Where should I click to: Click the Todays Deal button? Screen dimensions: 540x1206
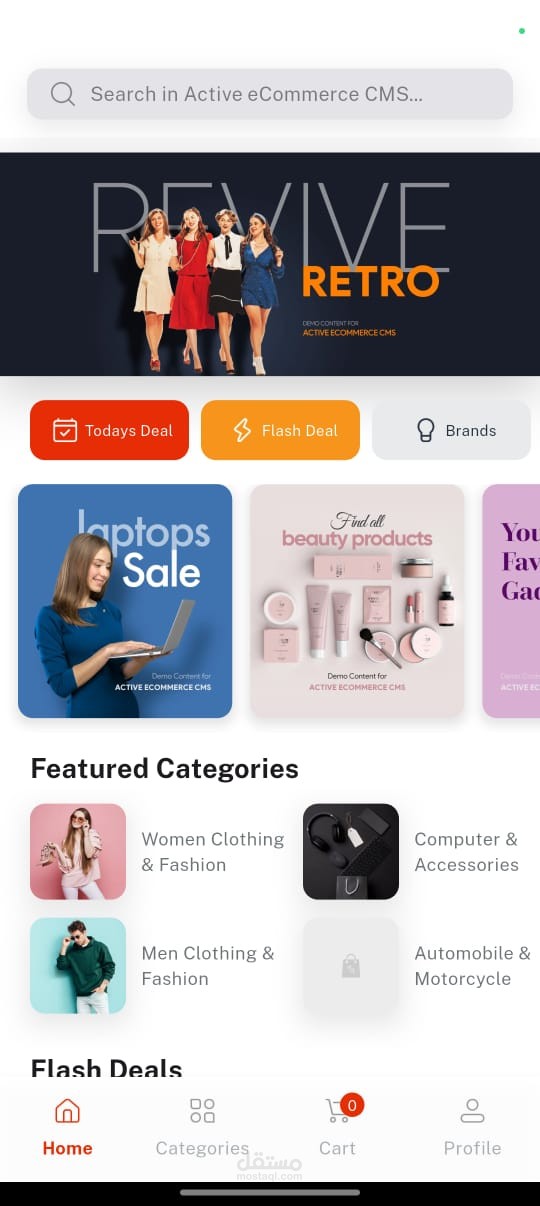(109, 430)
